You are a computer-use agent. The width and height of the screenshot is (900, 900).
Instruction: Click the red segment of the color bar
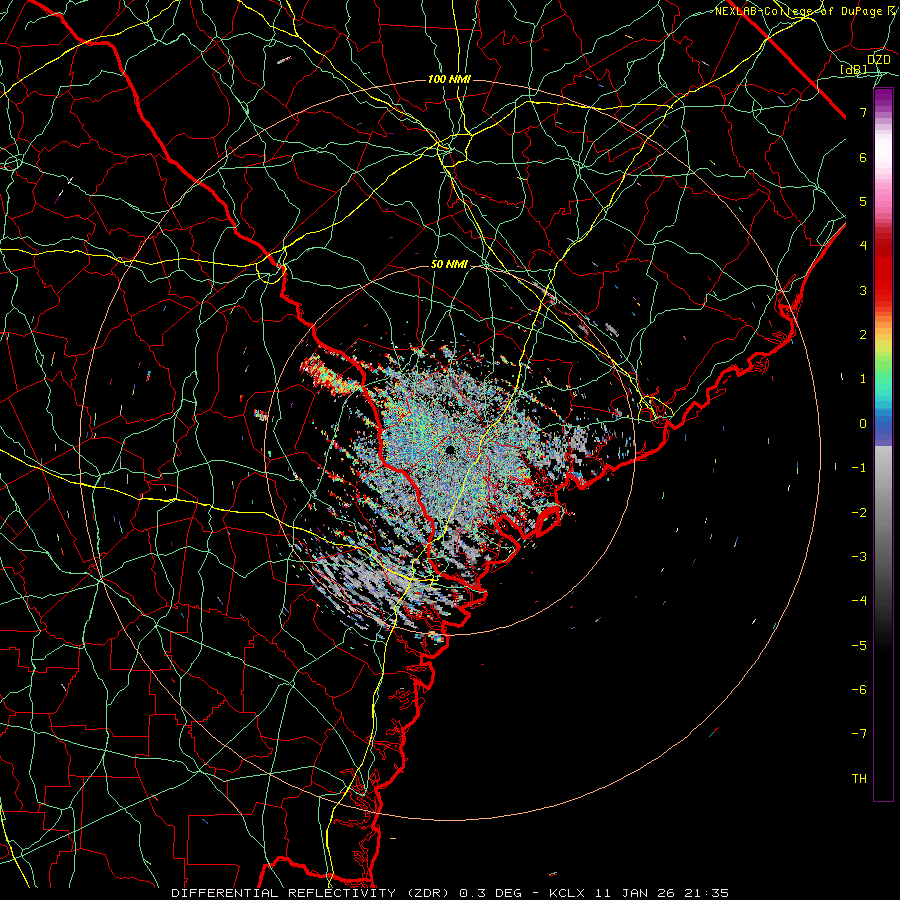point(883,270)
